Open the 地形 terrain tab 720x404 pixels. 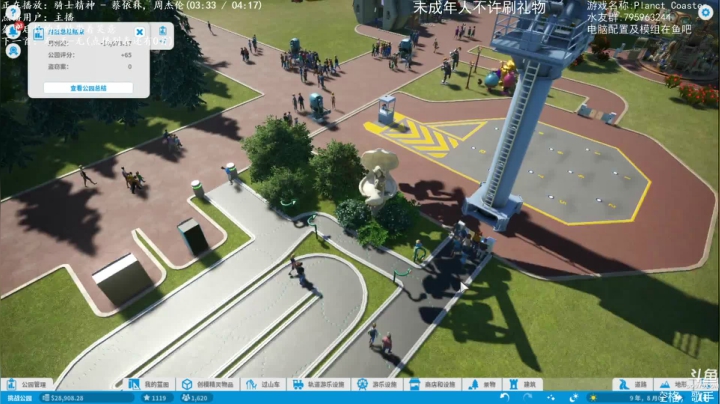tap(675, 384)
